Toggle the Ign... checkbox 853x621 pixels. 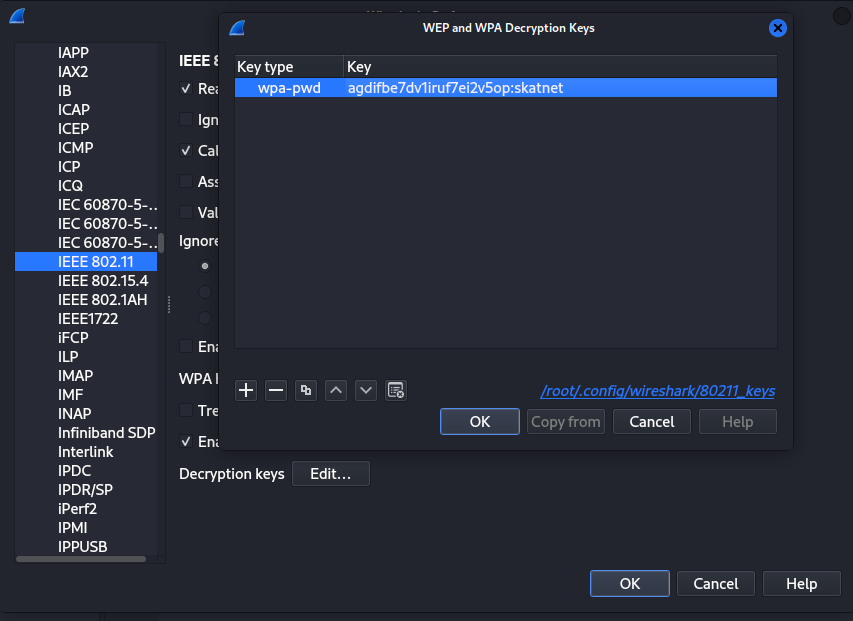186,119
